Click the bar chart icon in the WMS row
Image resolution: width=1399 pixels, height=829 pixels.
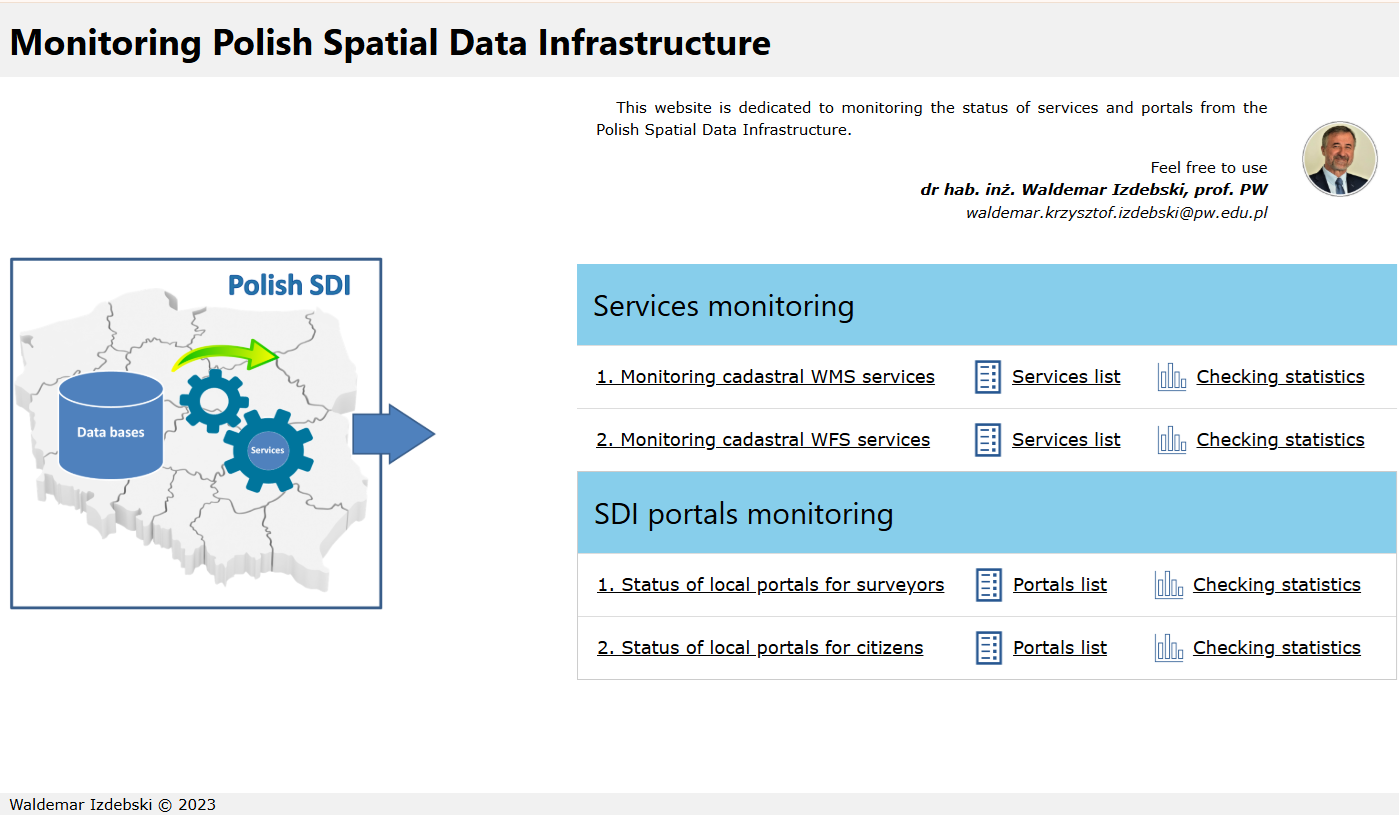(x=1171, y=377)
